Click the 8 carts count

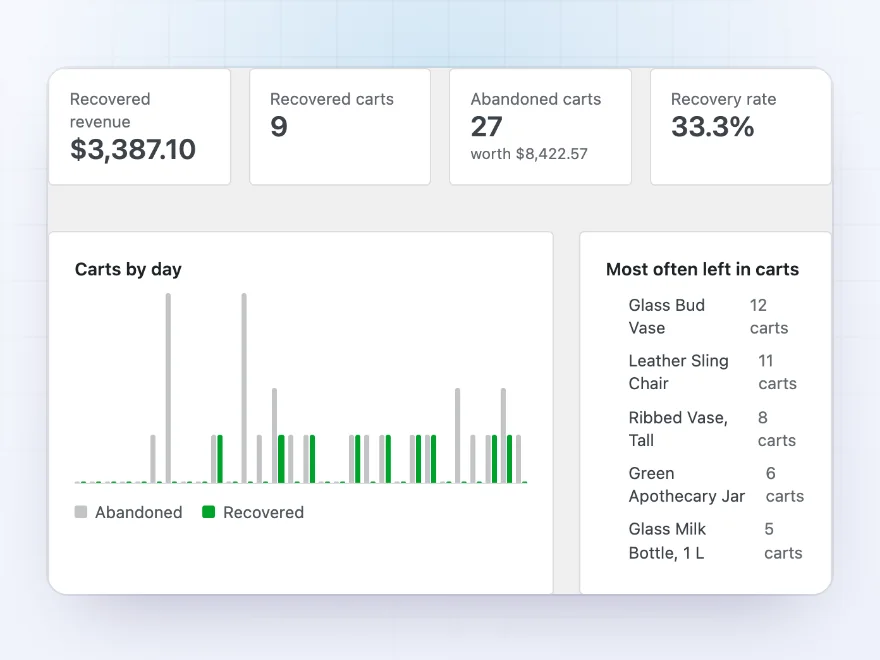coord(777,429)
